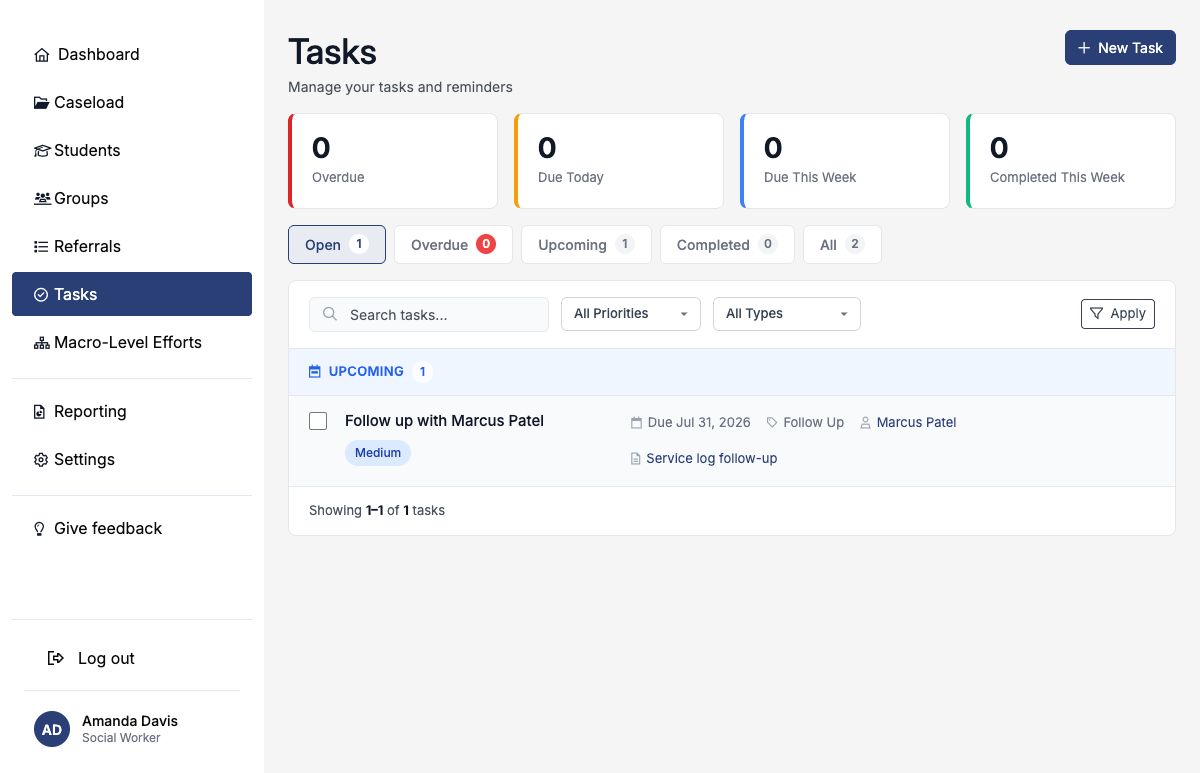The width and height of the screenshot is (1200, 773).
Task: Click the Overdue summary card
Action: pyautogui.click(x=393, y=161)
